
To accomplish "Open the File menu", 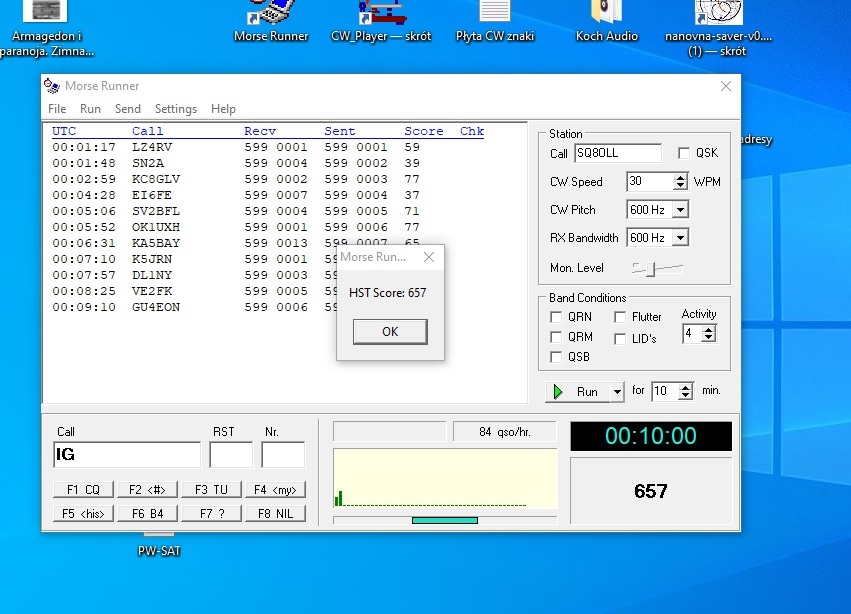I will (x=57, y=109).
